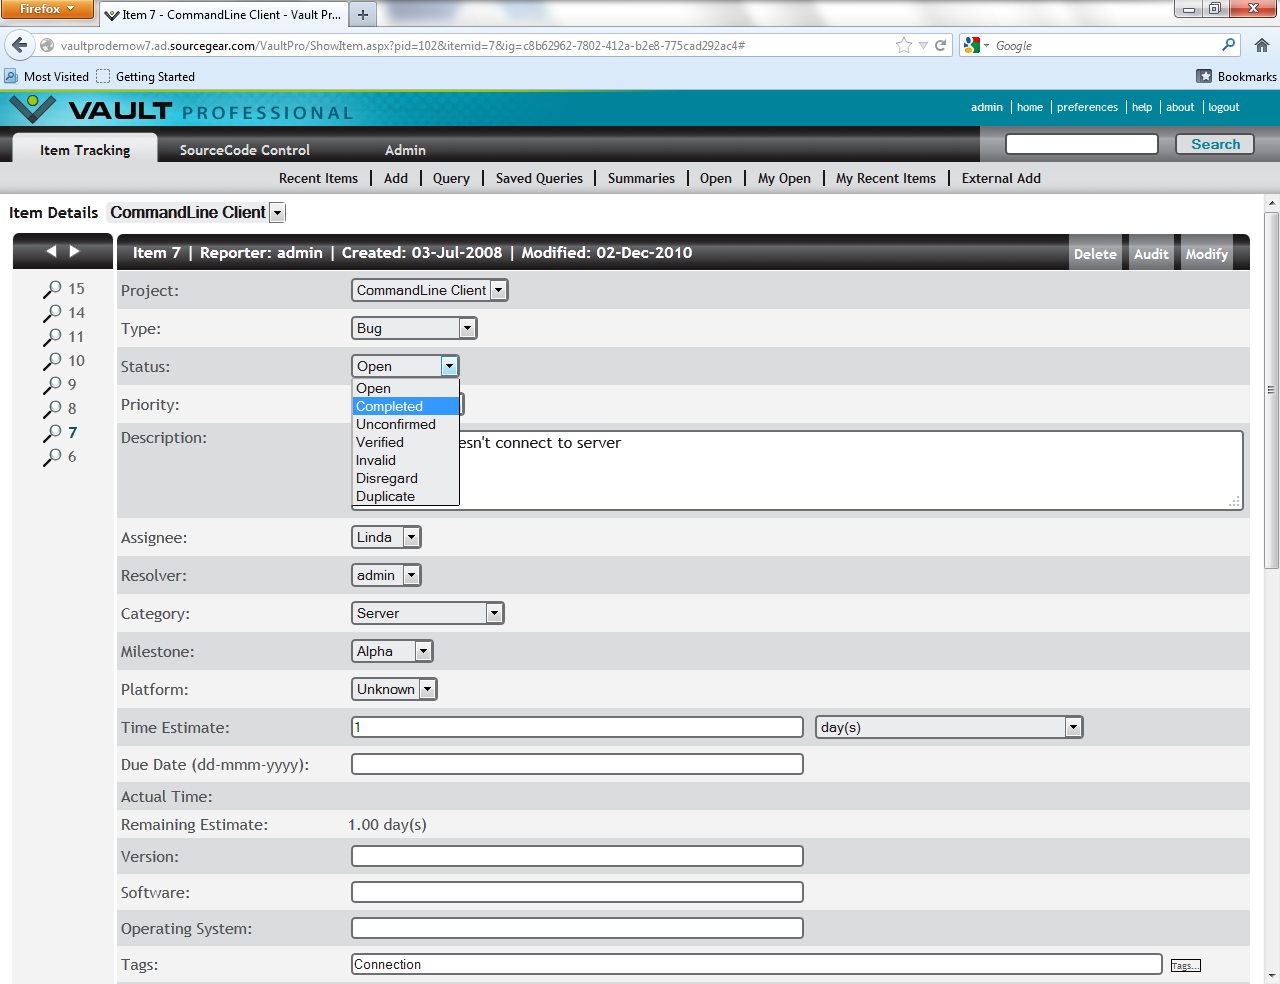
Task: Reload the page with refresh icon
Action: (940, 45)
